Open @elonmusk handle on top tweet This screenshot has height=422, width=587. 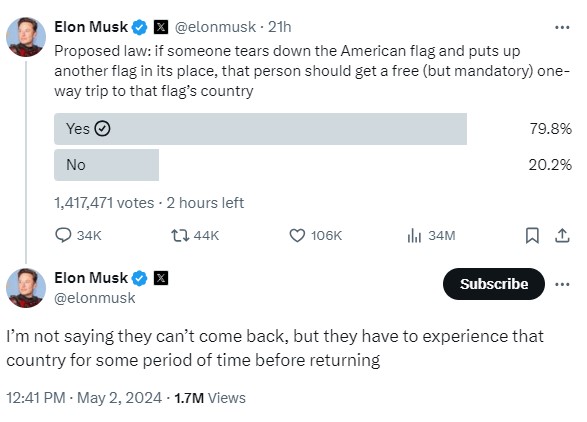pyautogui.click(x=215, y=27)
